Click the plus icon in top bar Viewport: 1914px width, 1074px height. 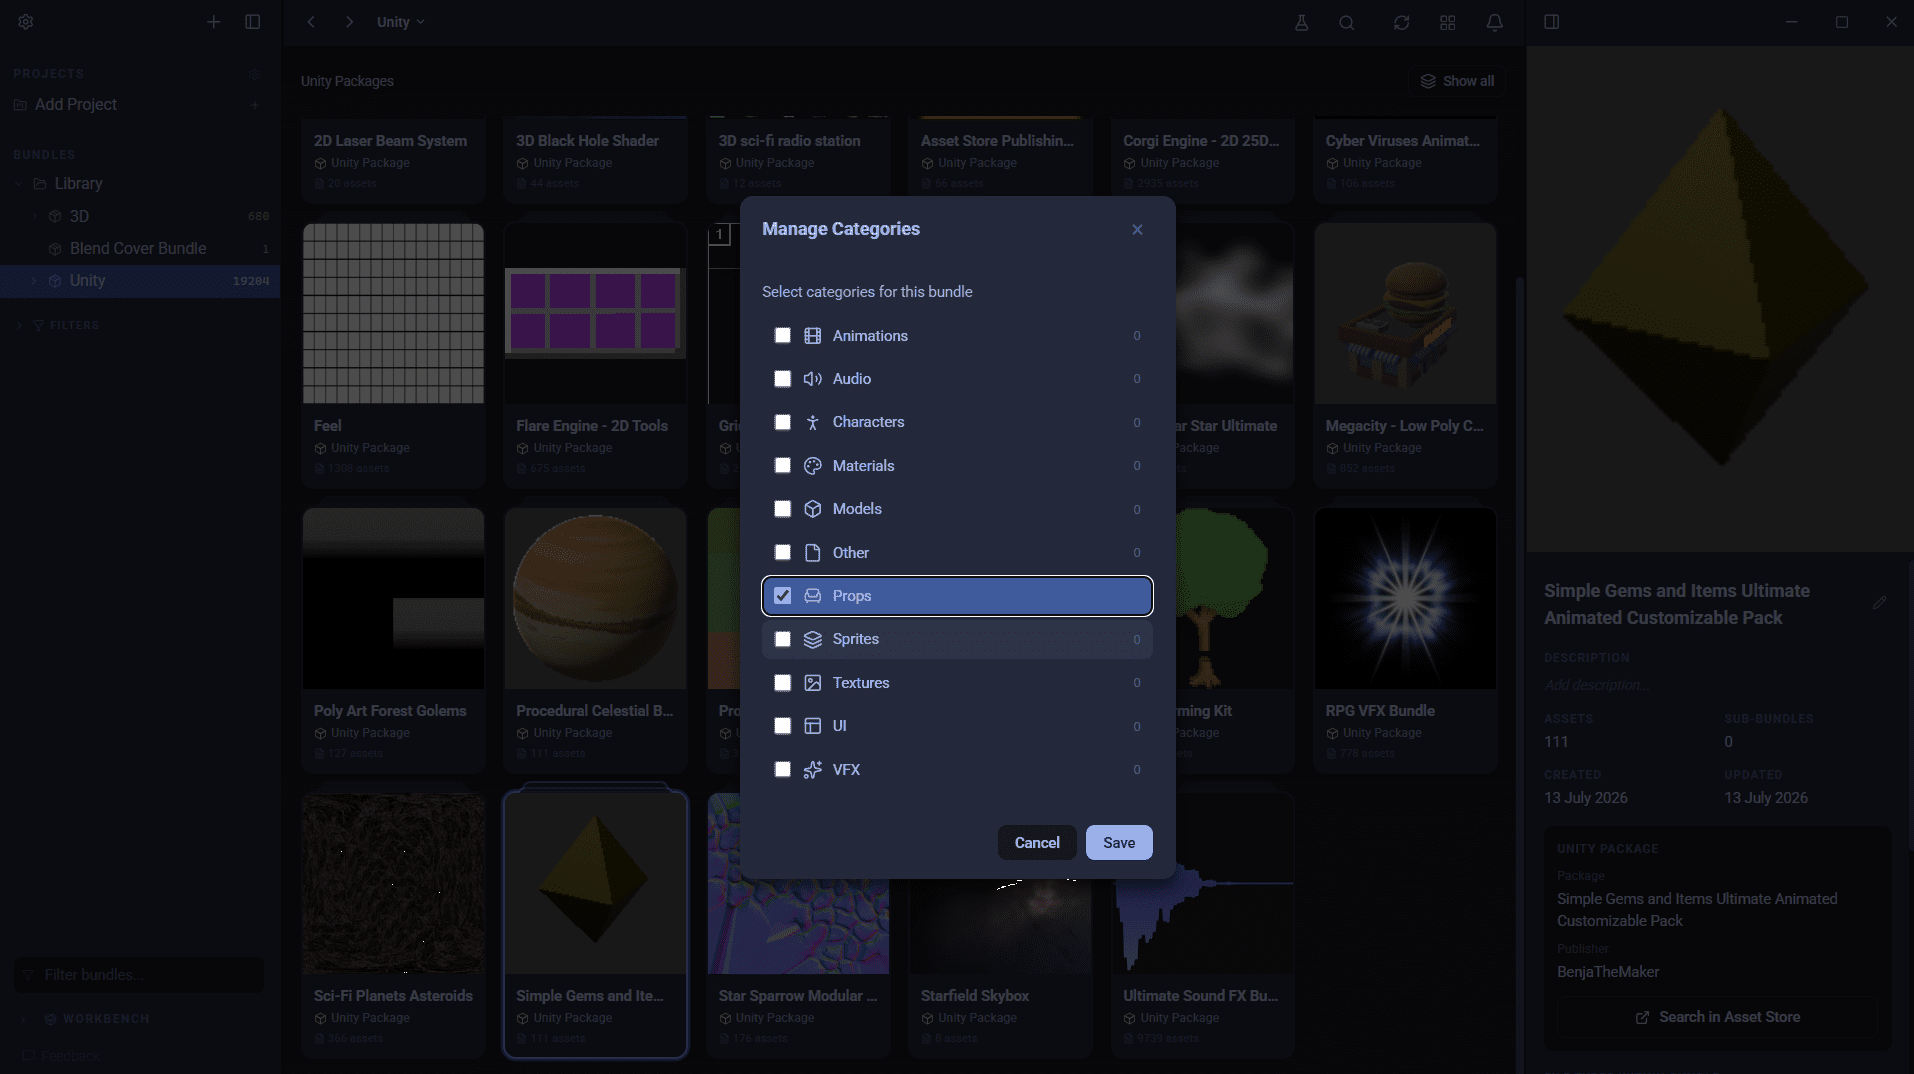click(x=213, y=22)
